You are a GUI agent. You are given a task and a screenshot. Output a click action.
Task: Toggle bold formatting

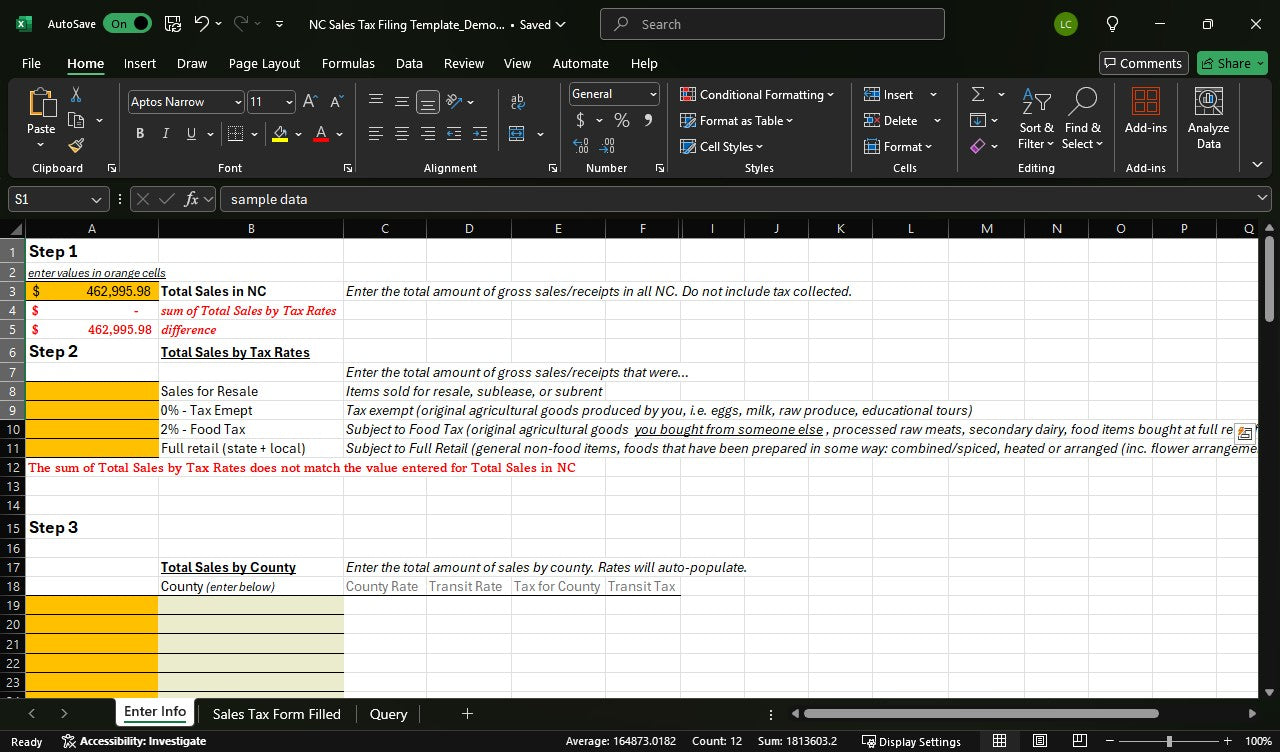pyautogui.click(x=139, y=134)
